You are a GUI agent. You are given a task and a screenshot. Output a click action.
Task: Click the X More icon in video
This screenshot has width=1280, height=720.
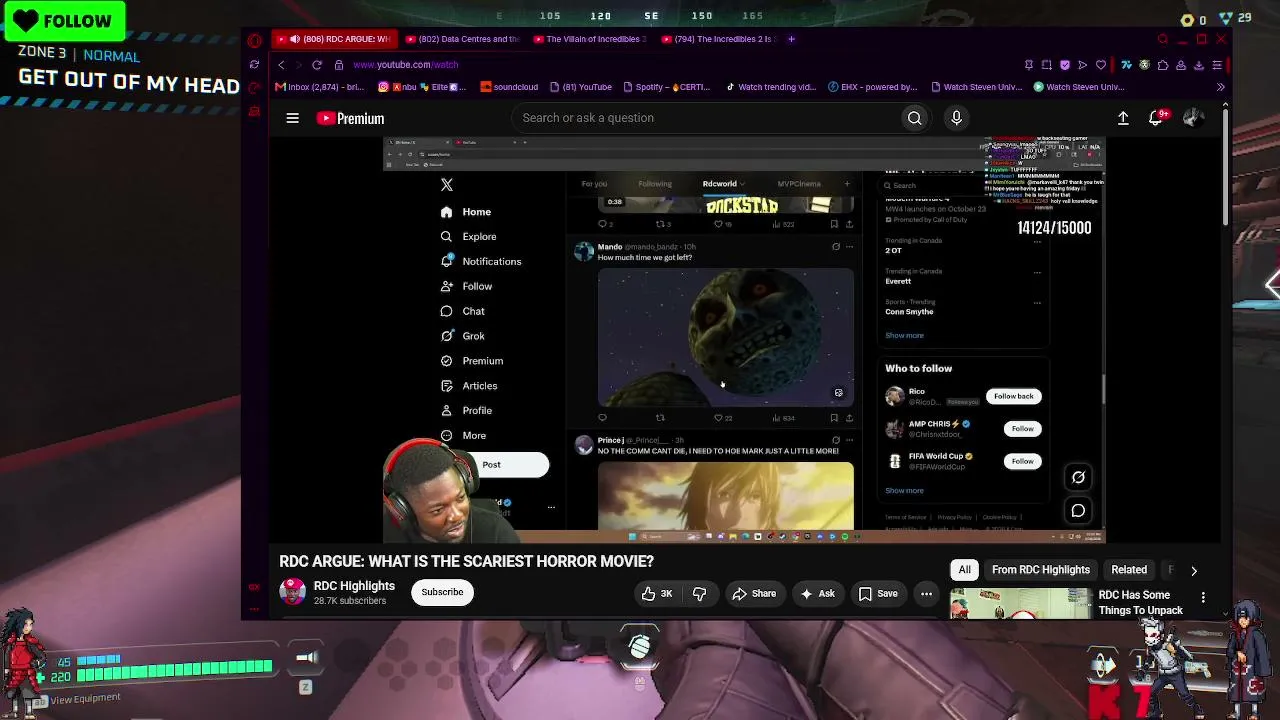click(446, 436)
